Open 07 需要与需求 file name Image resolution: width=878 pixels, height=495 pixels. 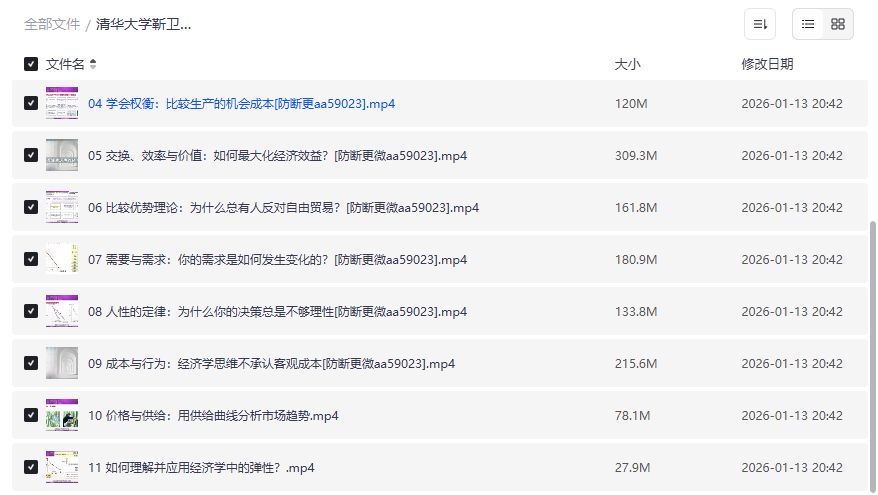(277, 260)
